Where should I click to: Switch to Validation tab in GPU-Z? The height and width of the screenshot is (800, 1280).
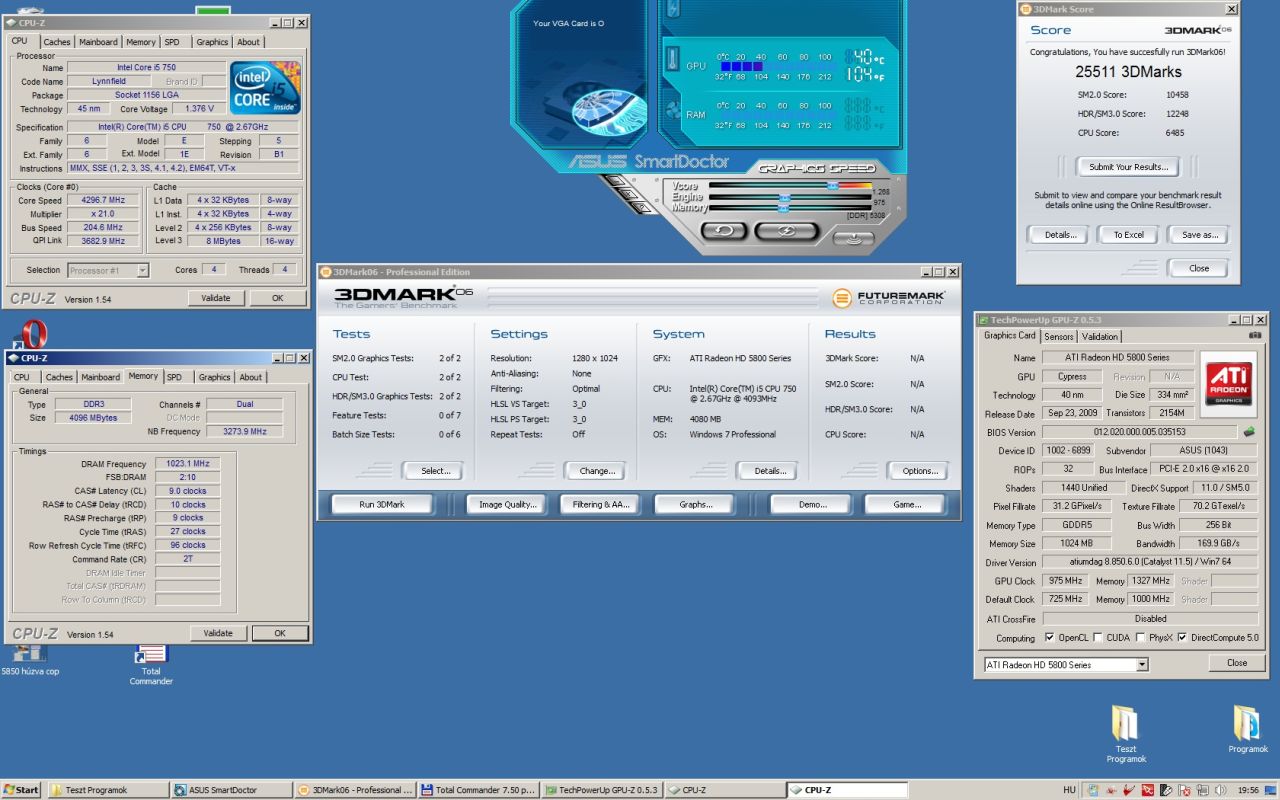[x=1100, y=336]
